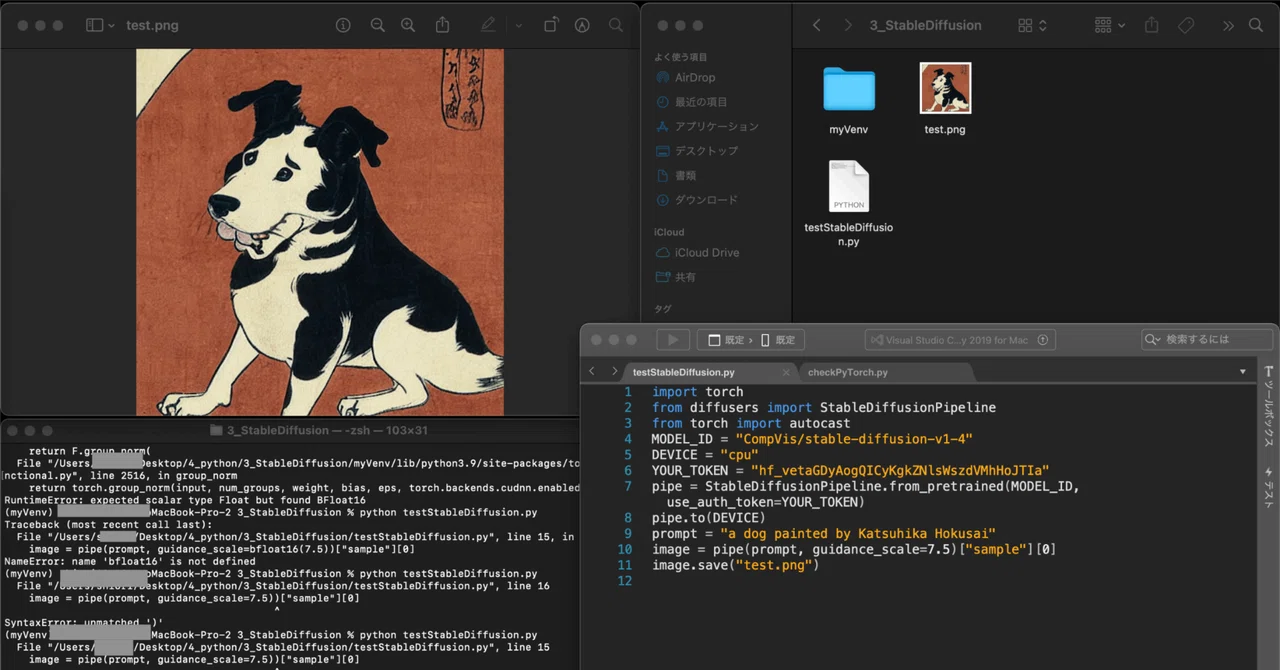Show more Finder toolbar items
Screen dimensions: 1280x670
tap(1228, 25)
